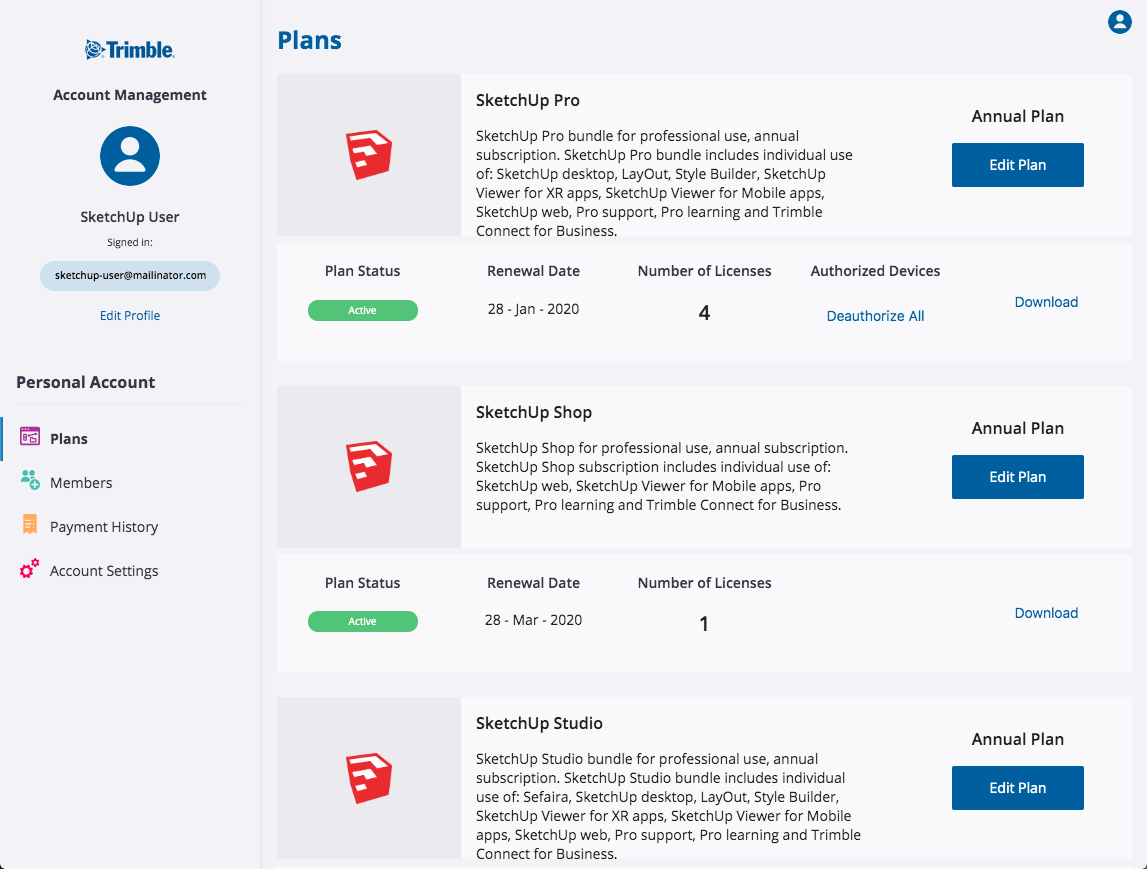Click the Payment History receipt icon
1147x869 pixels.
point(30,524)
